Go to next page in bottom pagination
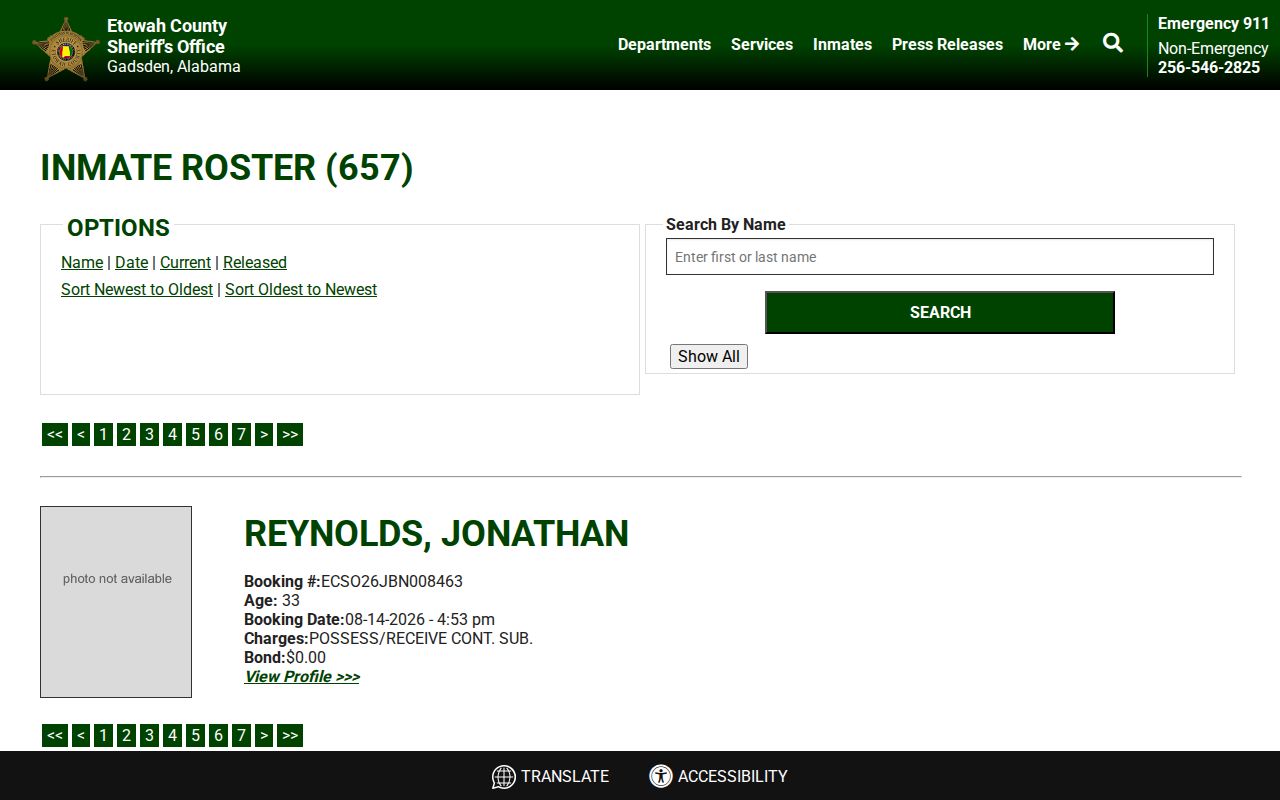This screenshot has width=1280, height=800. pyautogui.click(x=264, y=735)
